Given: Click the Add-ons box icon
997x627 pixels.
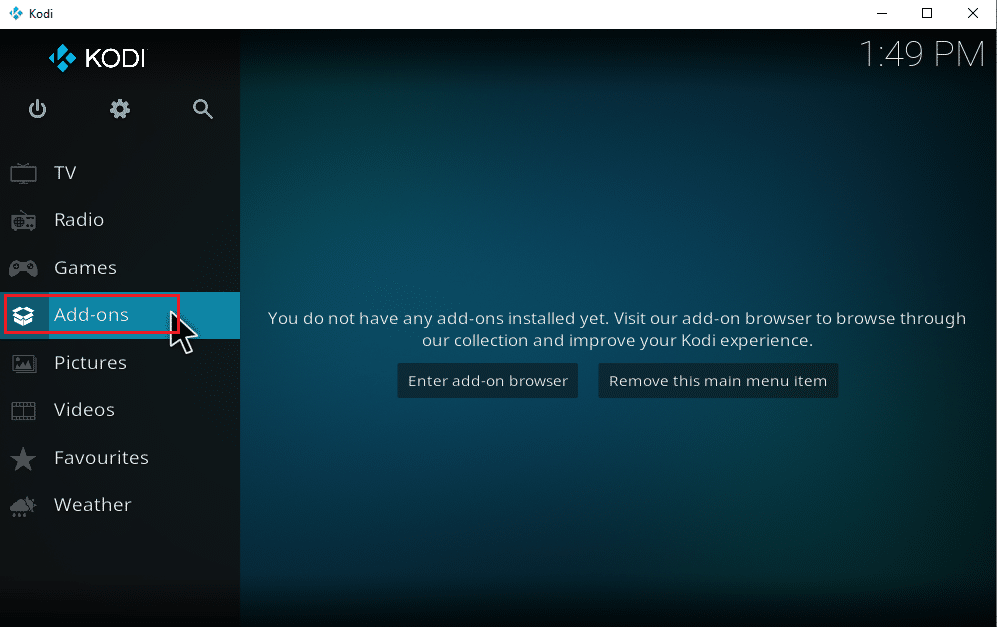Looking at the screenshot, I should (24, 315).
